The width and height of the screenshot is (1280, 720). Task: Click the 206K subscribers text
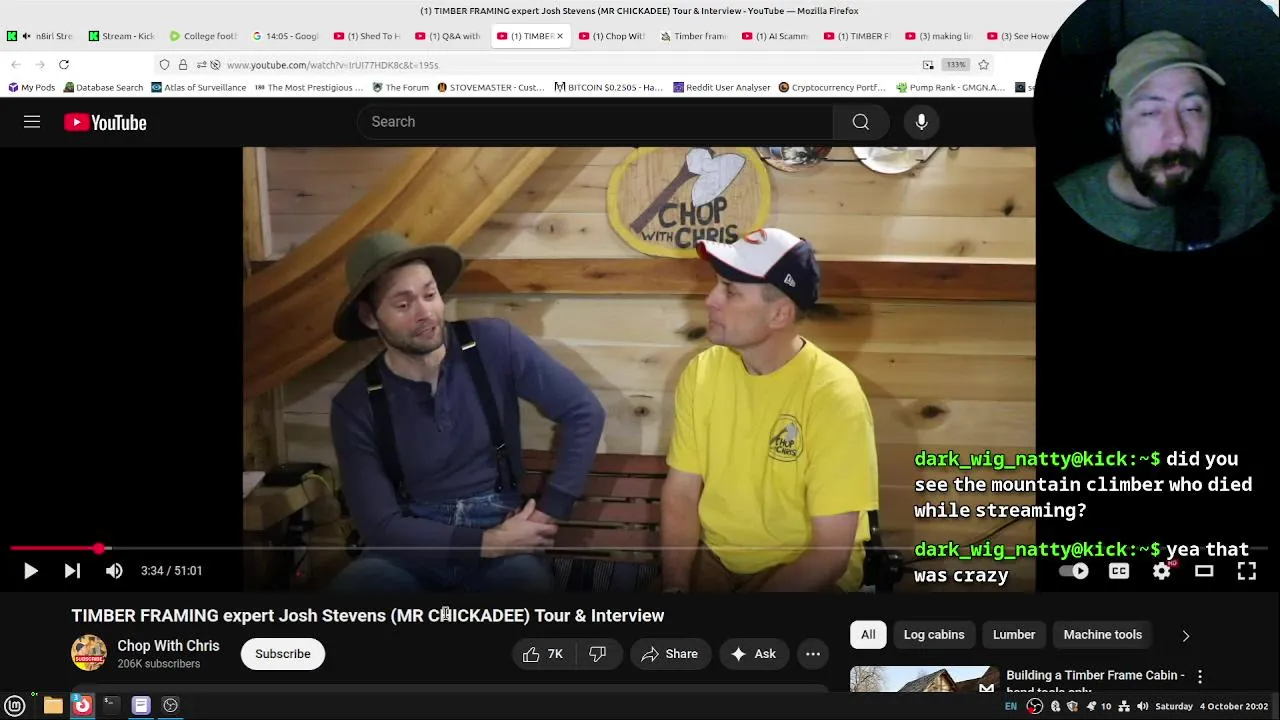(x=159, y=664)
